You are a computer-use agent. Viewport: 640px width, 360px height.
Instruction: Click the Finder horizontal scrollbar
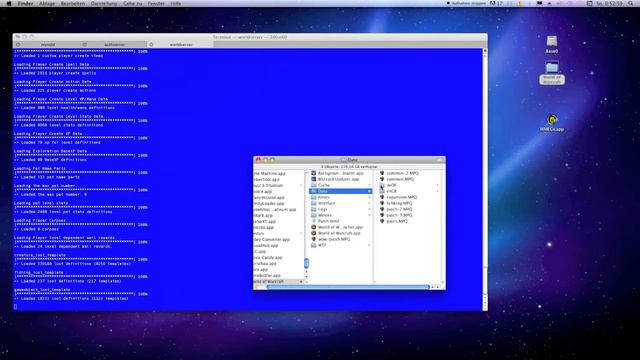[x=348, y=287]
